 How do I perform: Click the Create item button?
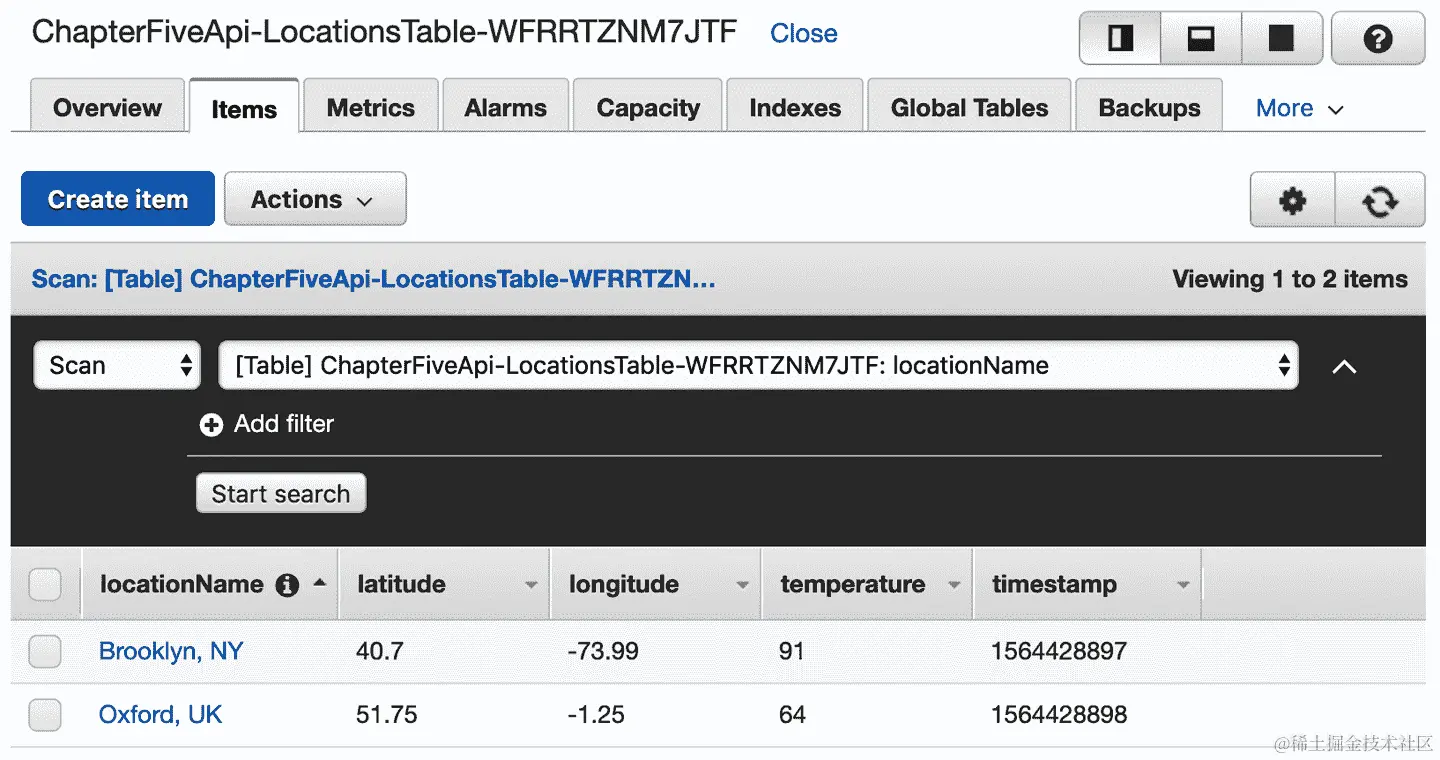118,199
